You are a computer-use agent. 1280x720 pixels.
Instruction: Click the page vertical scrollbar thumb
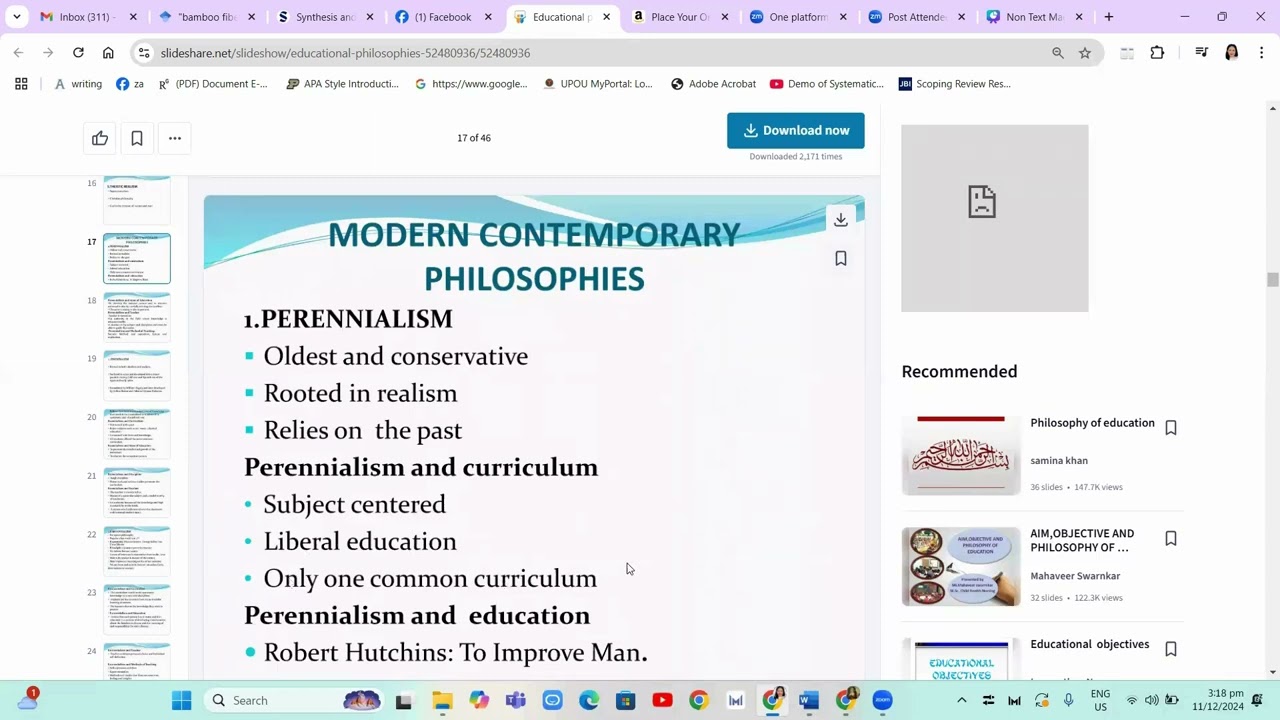coord(1273,280)
